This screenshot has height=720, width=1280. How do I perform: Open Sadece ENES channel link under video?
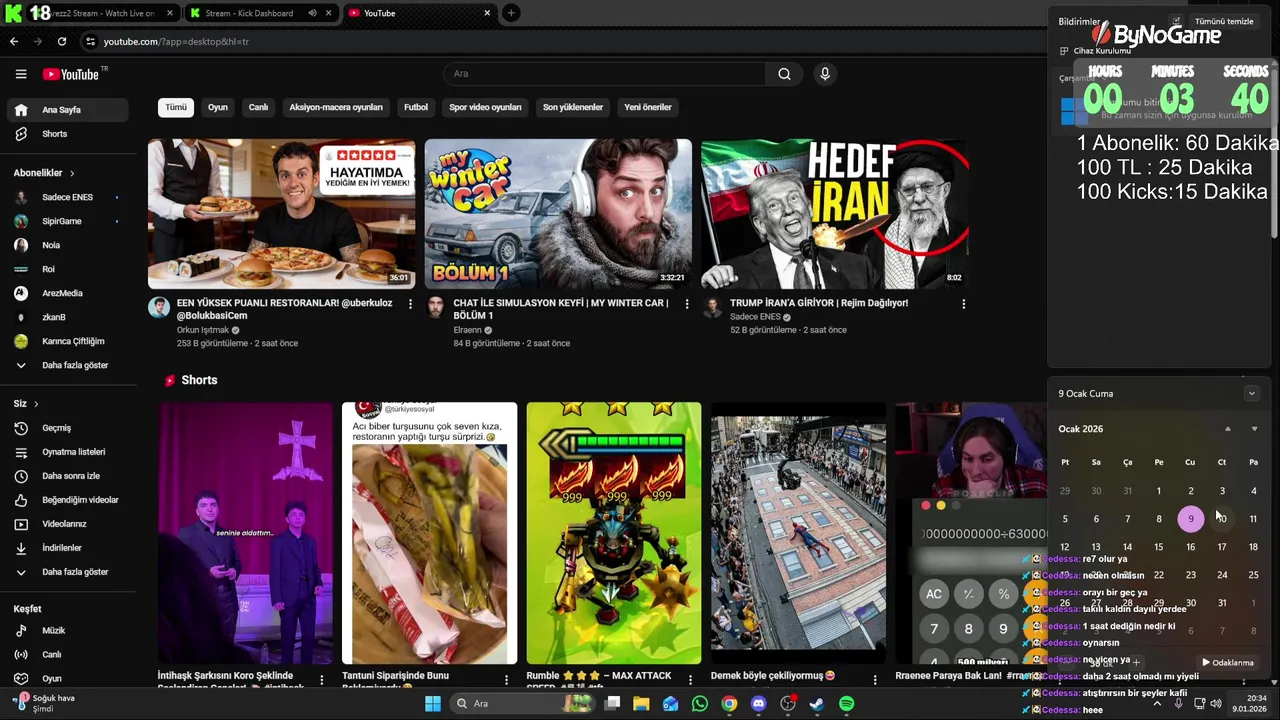[755, 317]
